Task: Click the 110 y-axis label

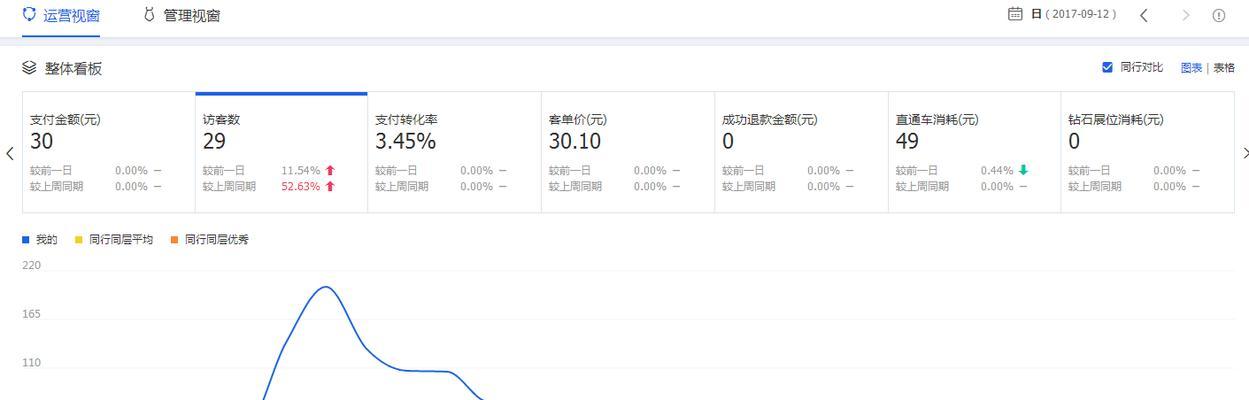Action: click(x=32, y=363)
